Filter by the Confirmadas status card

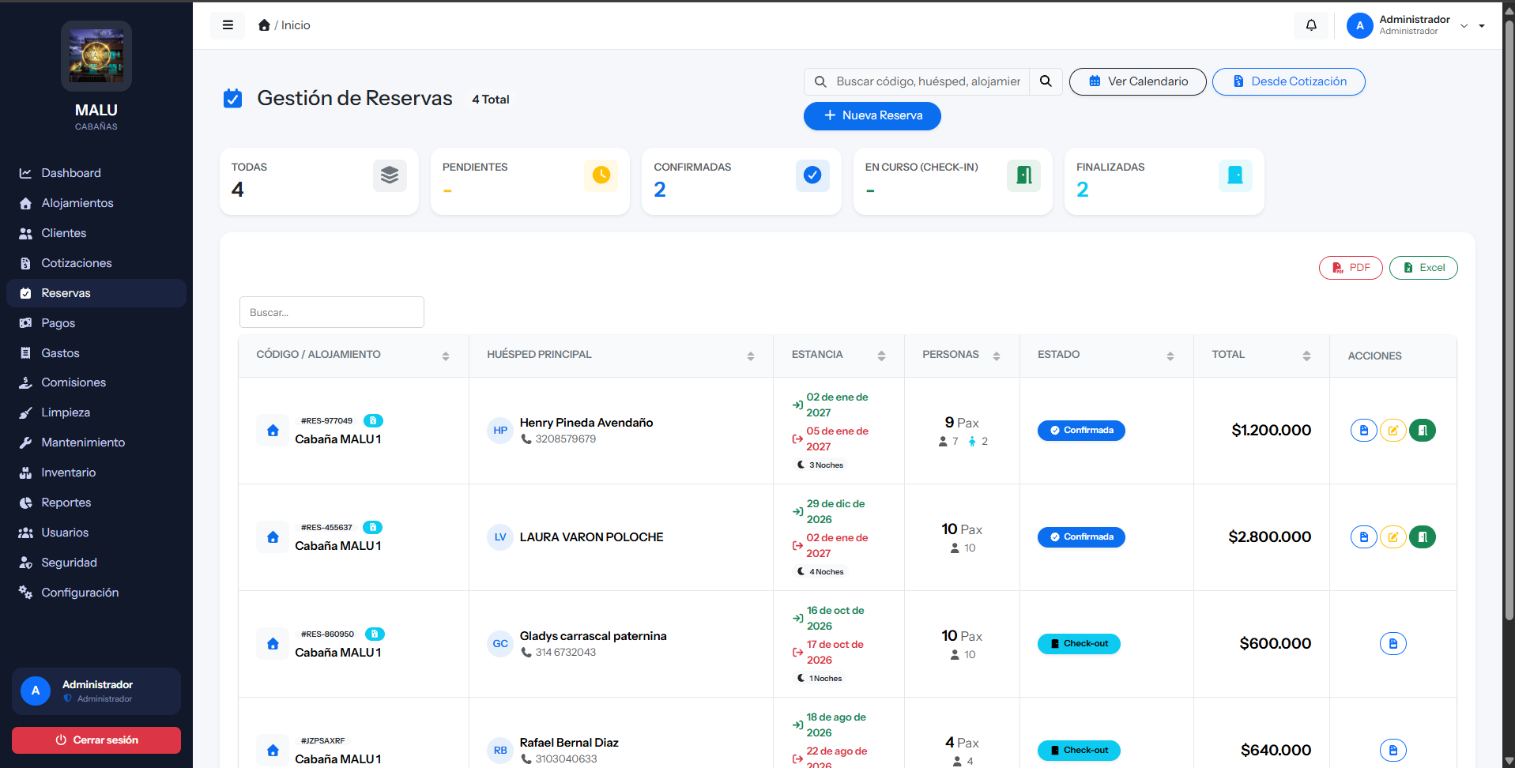[741, 181]
